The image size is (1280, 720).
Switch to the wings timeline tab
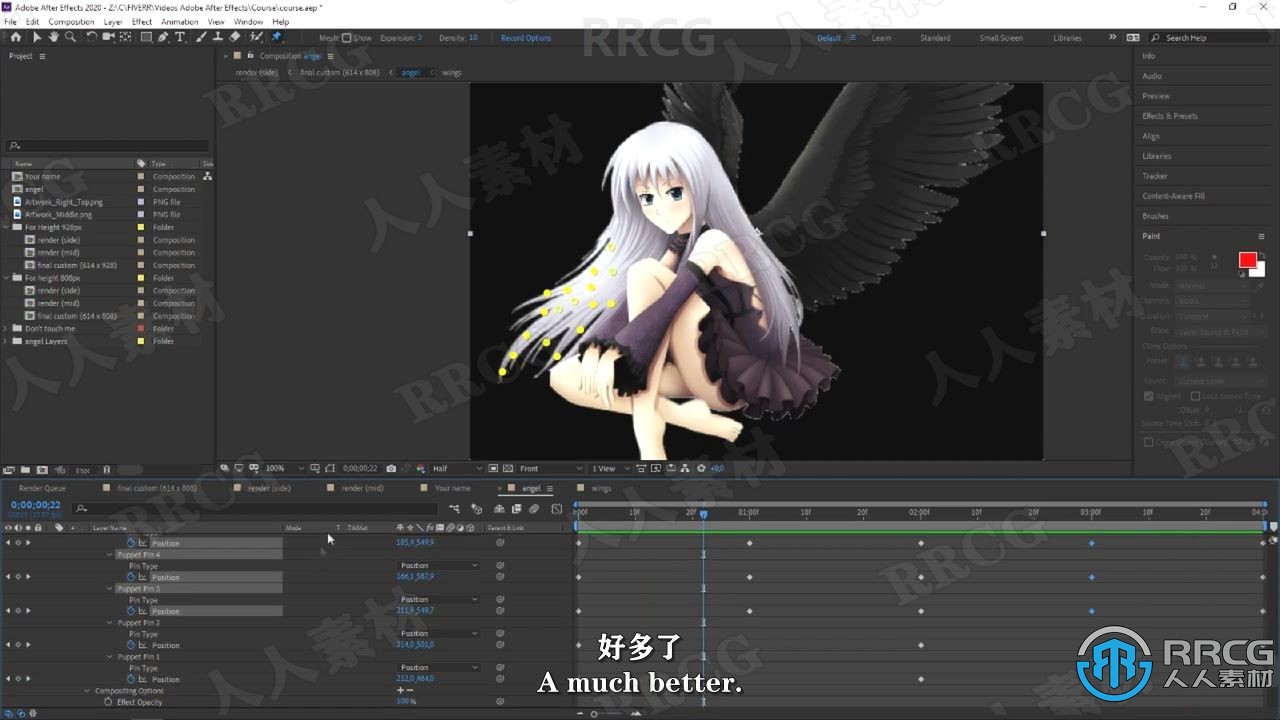click(x=601, y=488)
